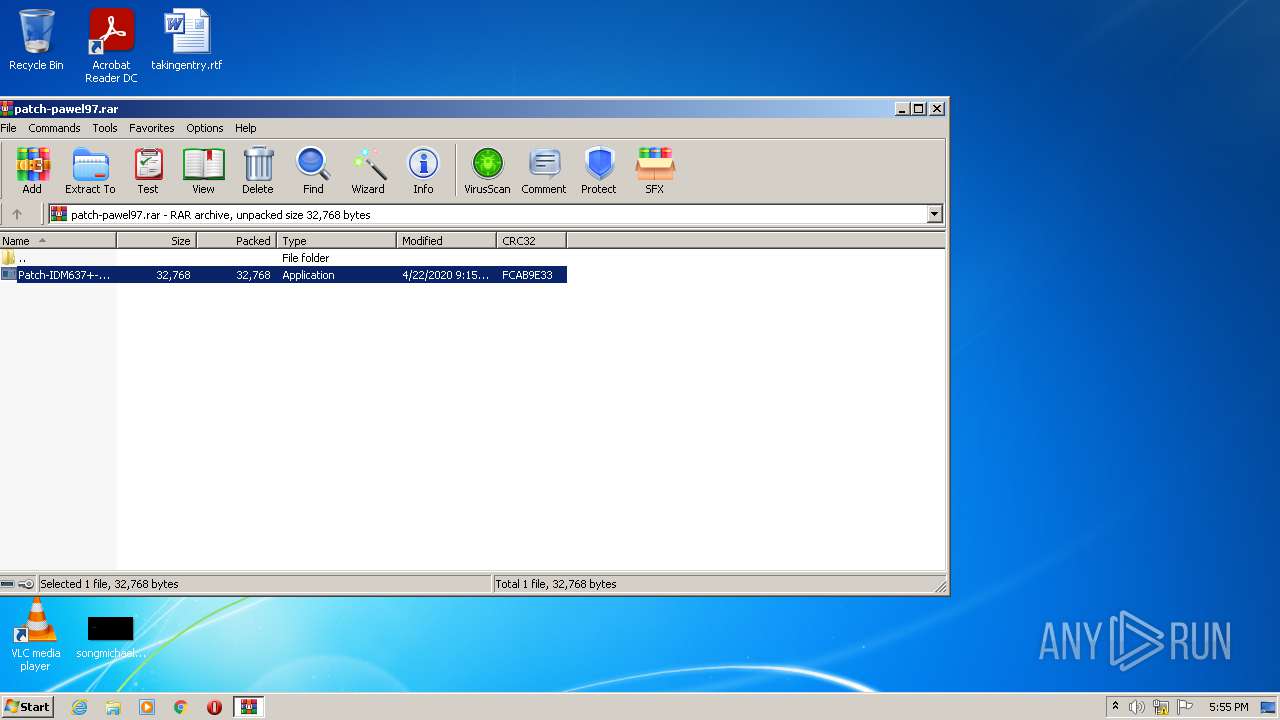
Task: Open the Favorites menu
Action: pyautogui.click(x=152, y=128)
